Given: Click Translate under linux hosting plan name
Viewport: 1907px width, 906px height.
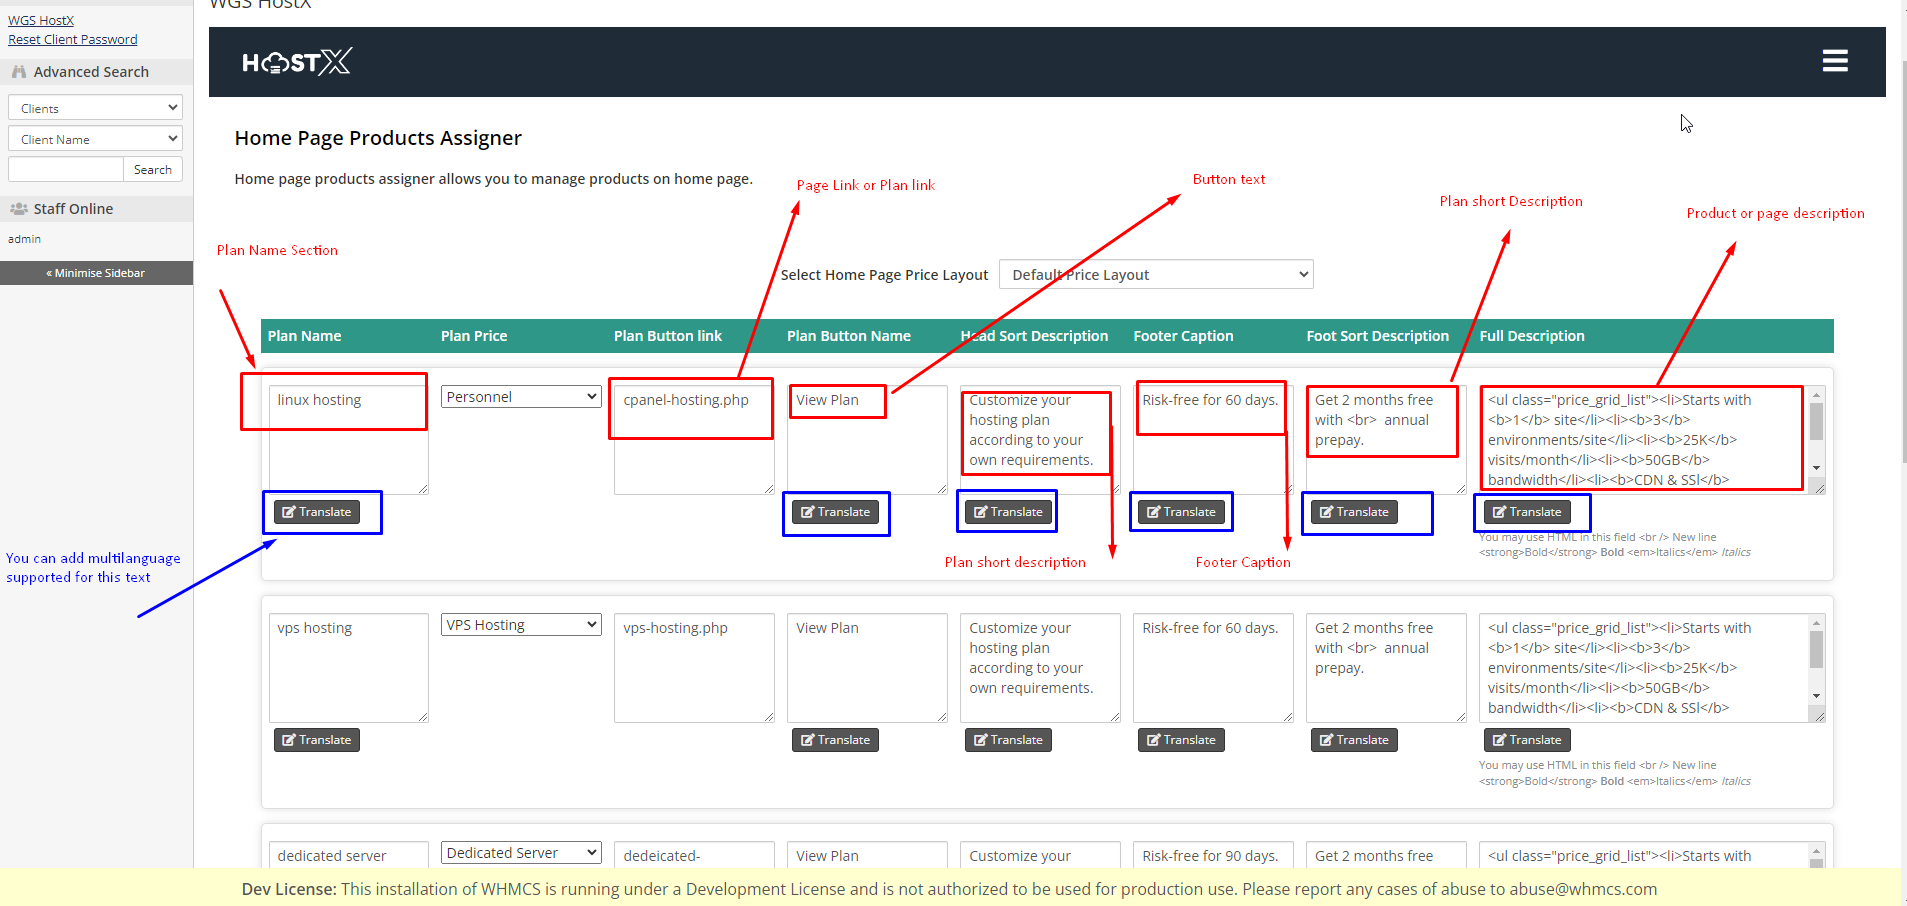Looking at the screenshot, I should tap(317, 512).
